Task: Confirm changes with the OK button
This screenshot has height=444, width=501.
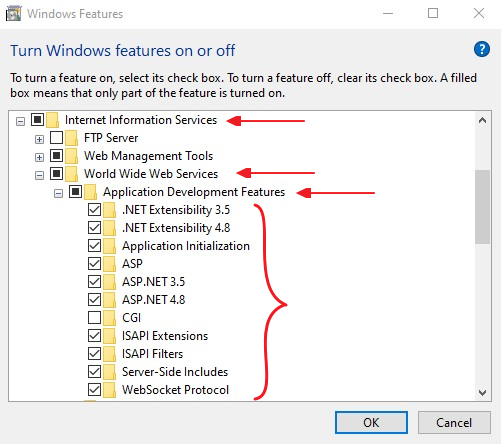Action: (x=371, y=423)
